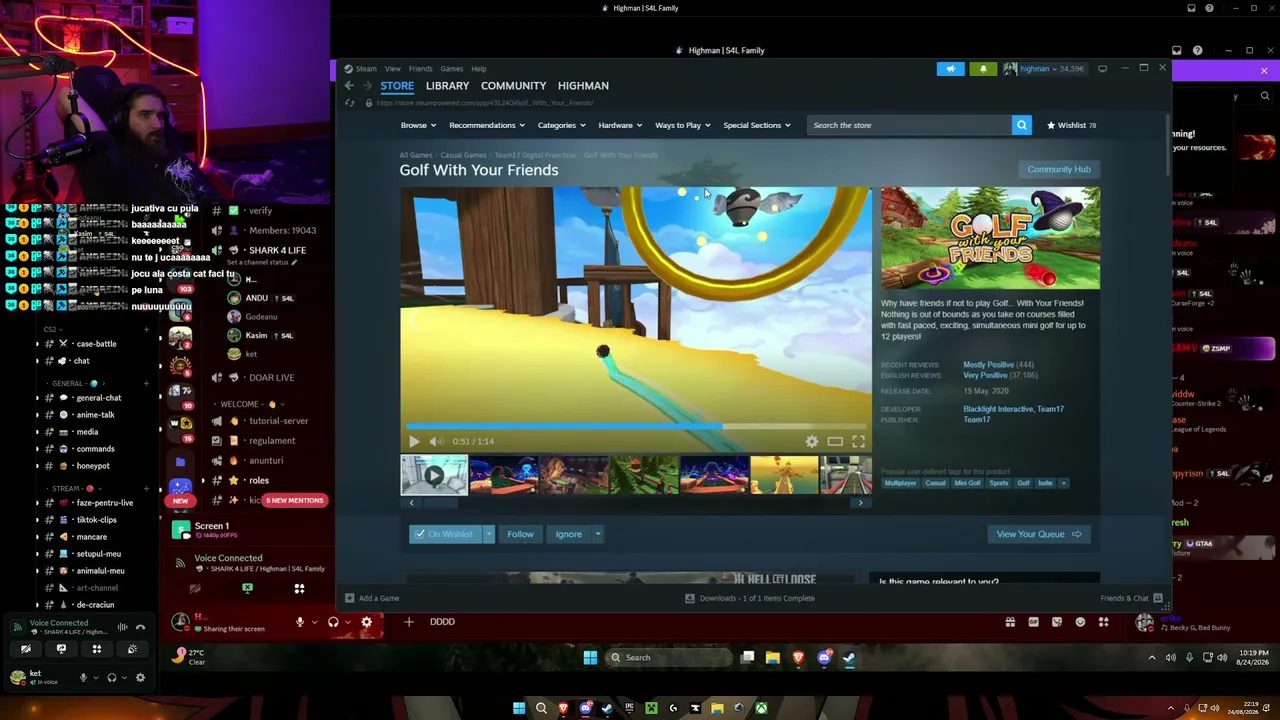Open the Games menu in Steam

(452, 69)
